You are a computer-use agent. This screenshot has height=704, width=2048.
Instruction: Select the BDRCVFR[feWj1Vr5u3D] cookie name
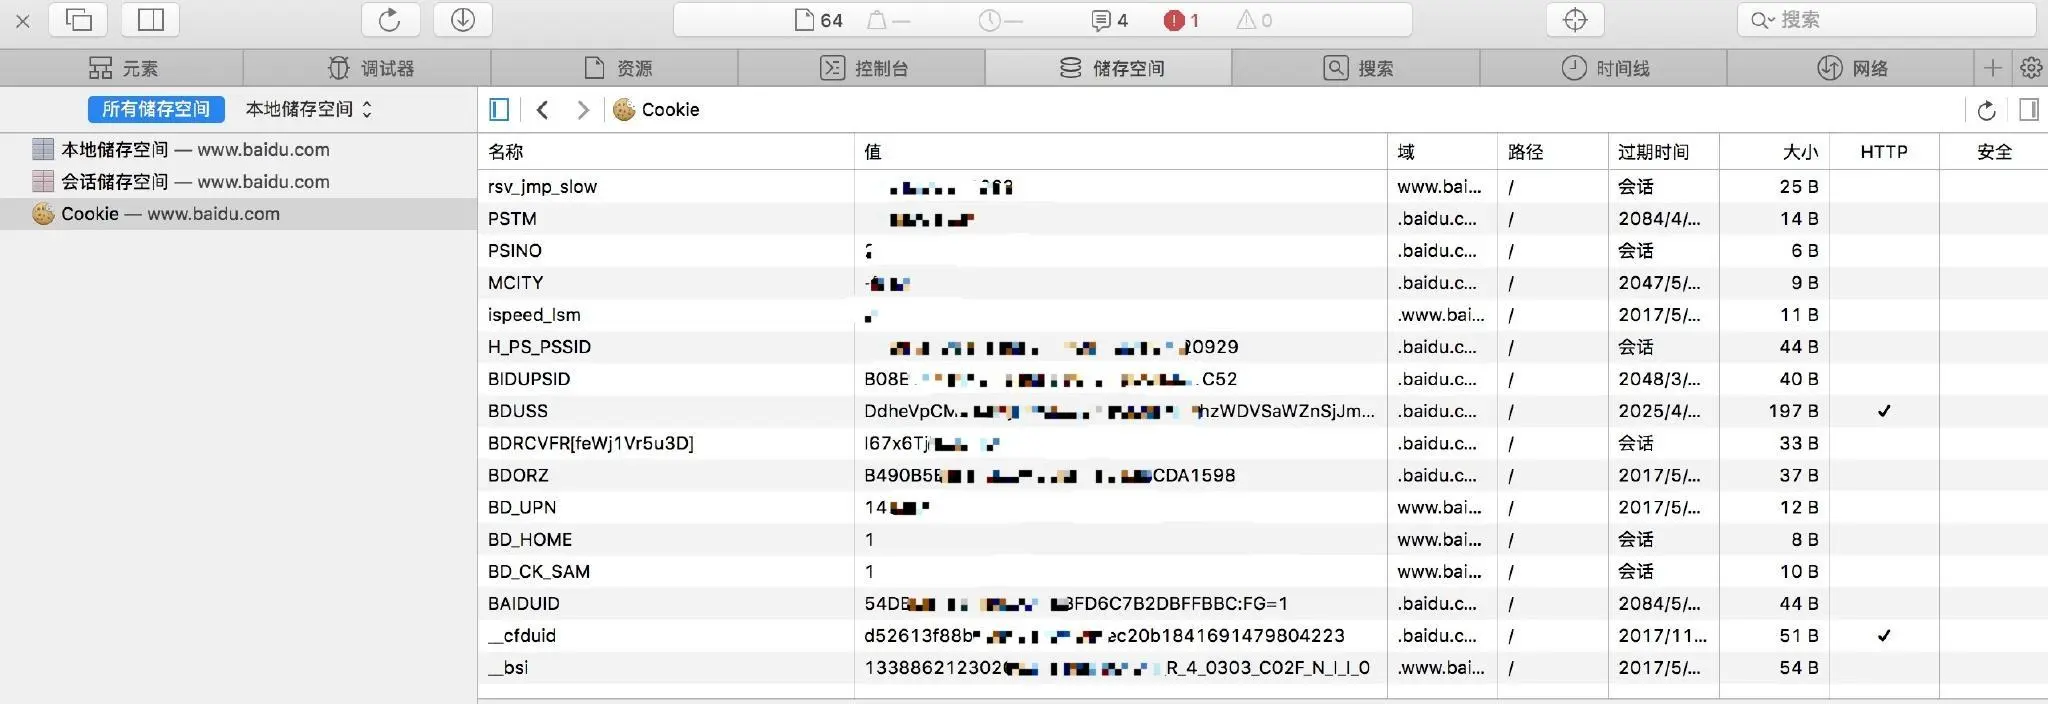[591, 442]
